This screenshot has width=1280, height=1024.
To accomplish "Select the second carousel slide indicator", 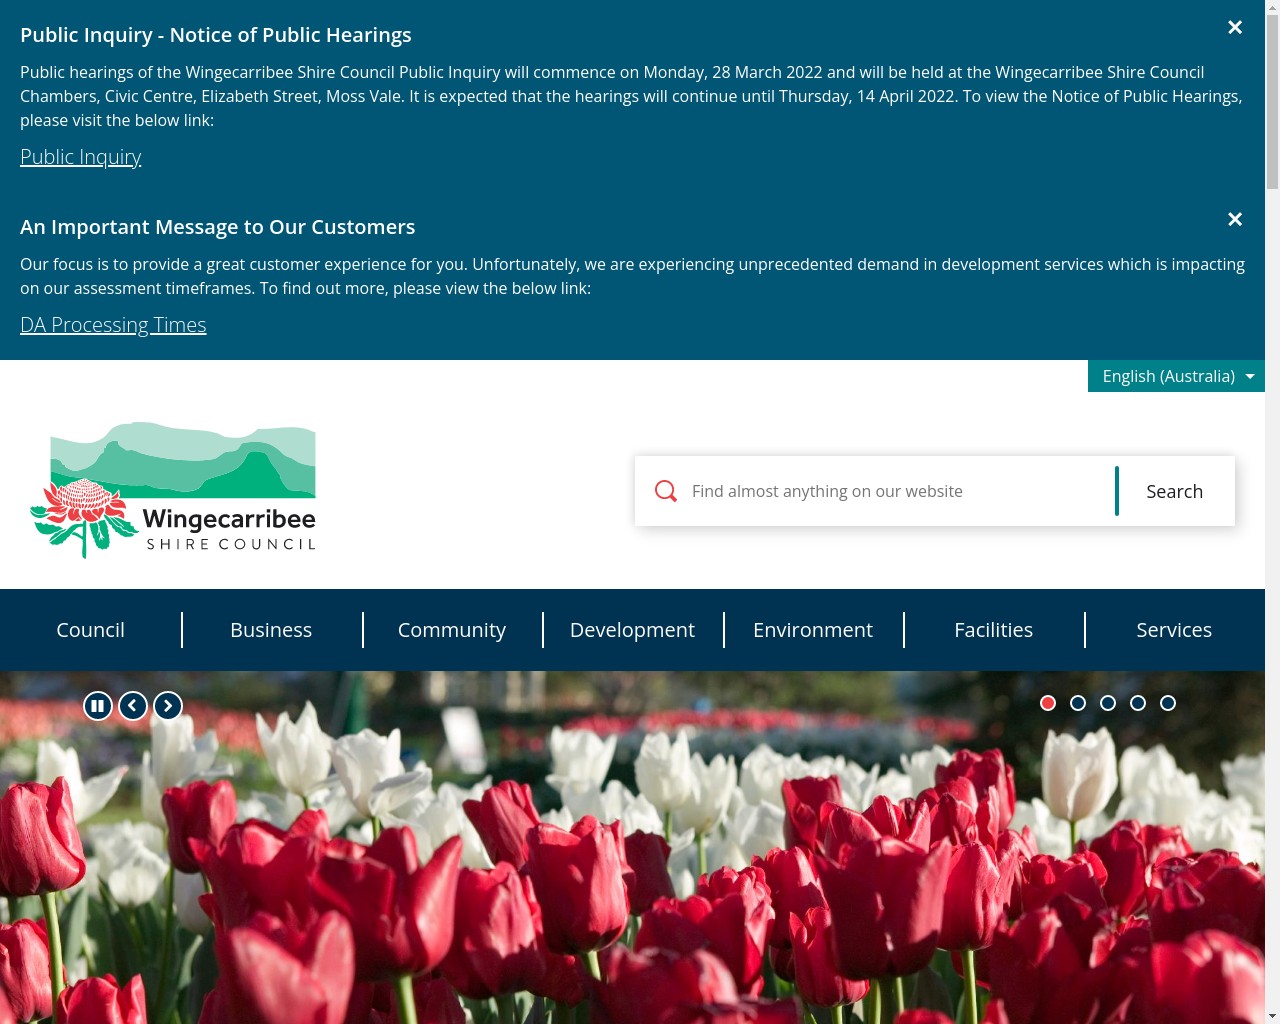I will click(1078, 703).
